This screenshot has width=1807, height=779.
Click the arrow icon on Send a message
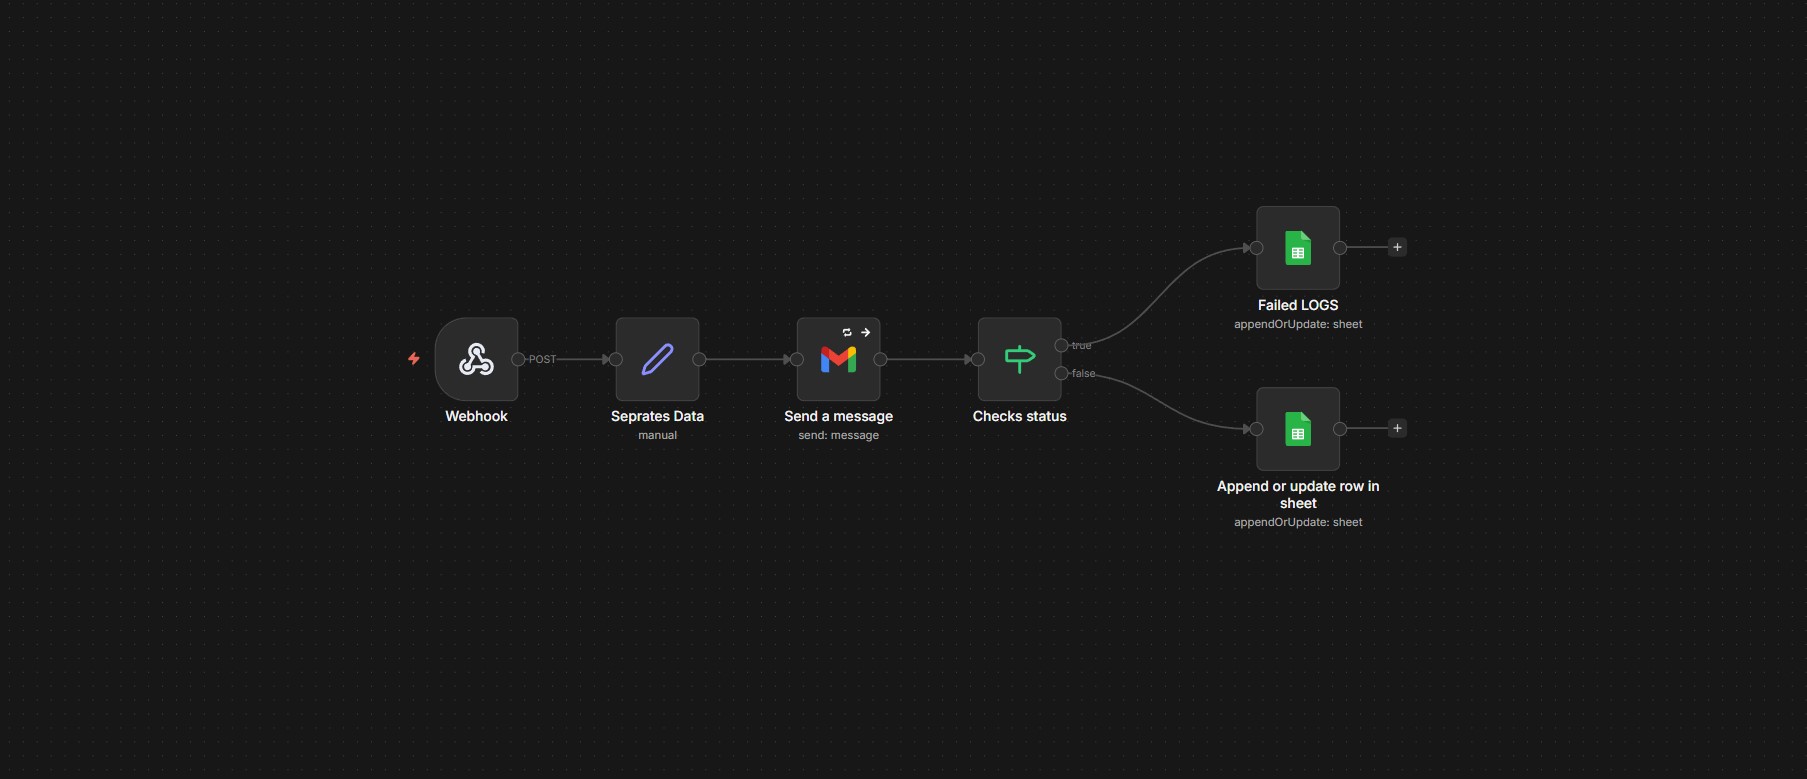(866, 332)
